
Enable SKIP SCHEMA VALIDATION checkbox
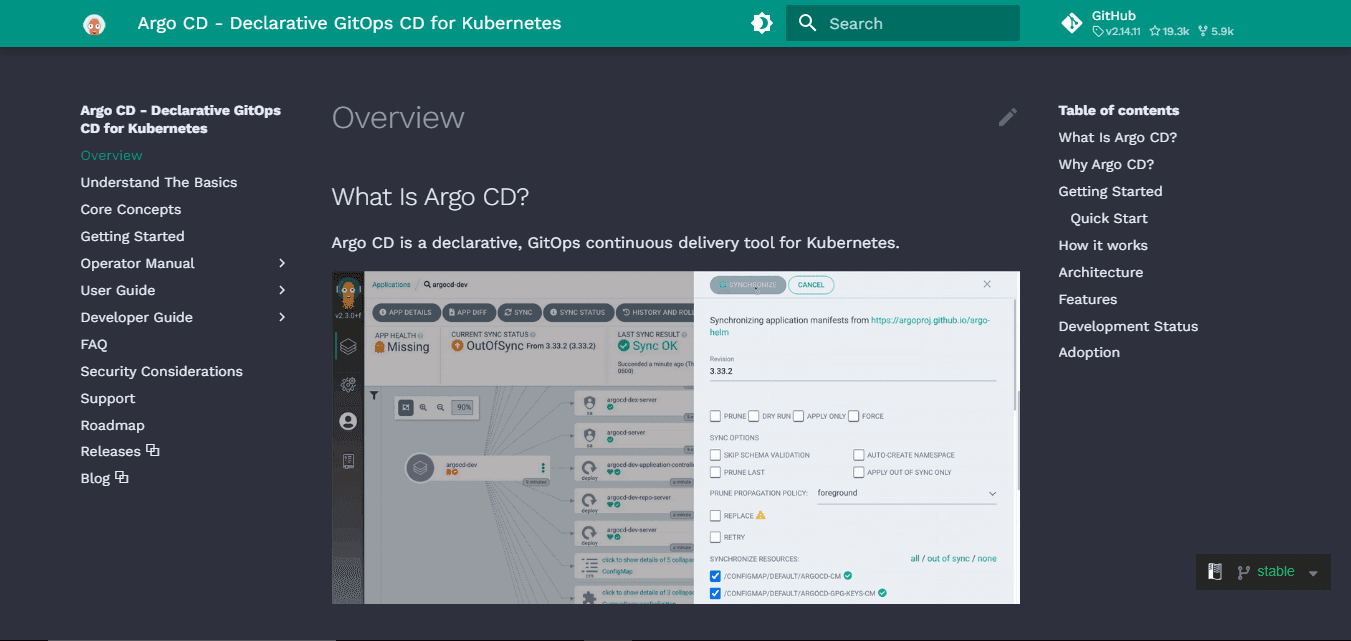coord(715,455)
